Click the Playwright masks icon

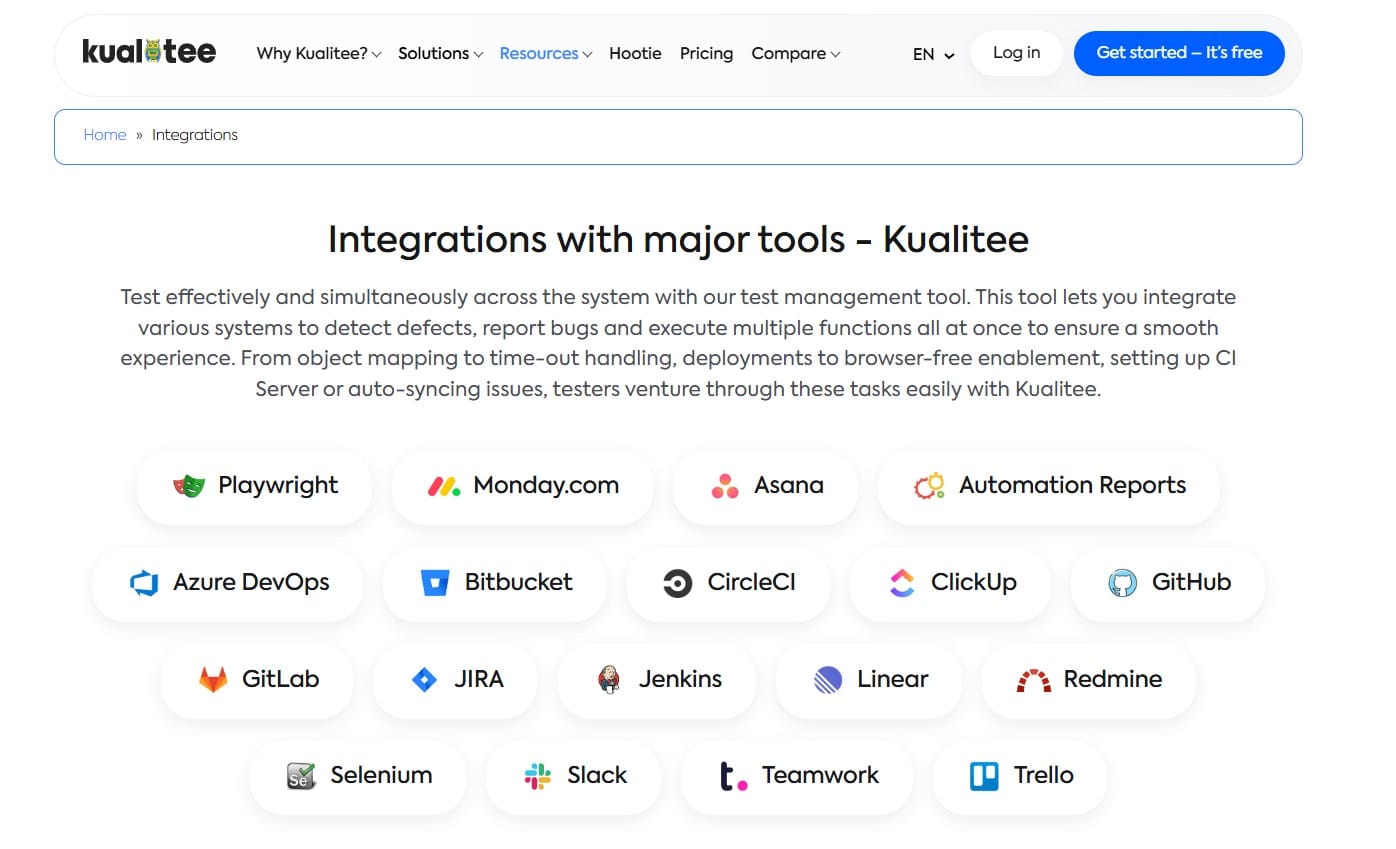coord(188,486)
